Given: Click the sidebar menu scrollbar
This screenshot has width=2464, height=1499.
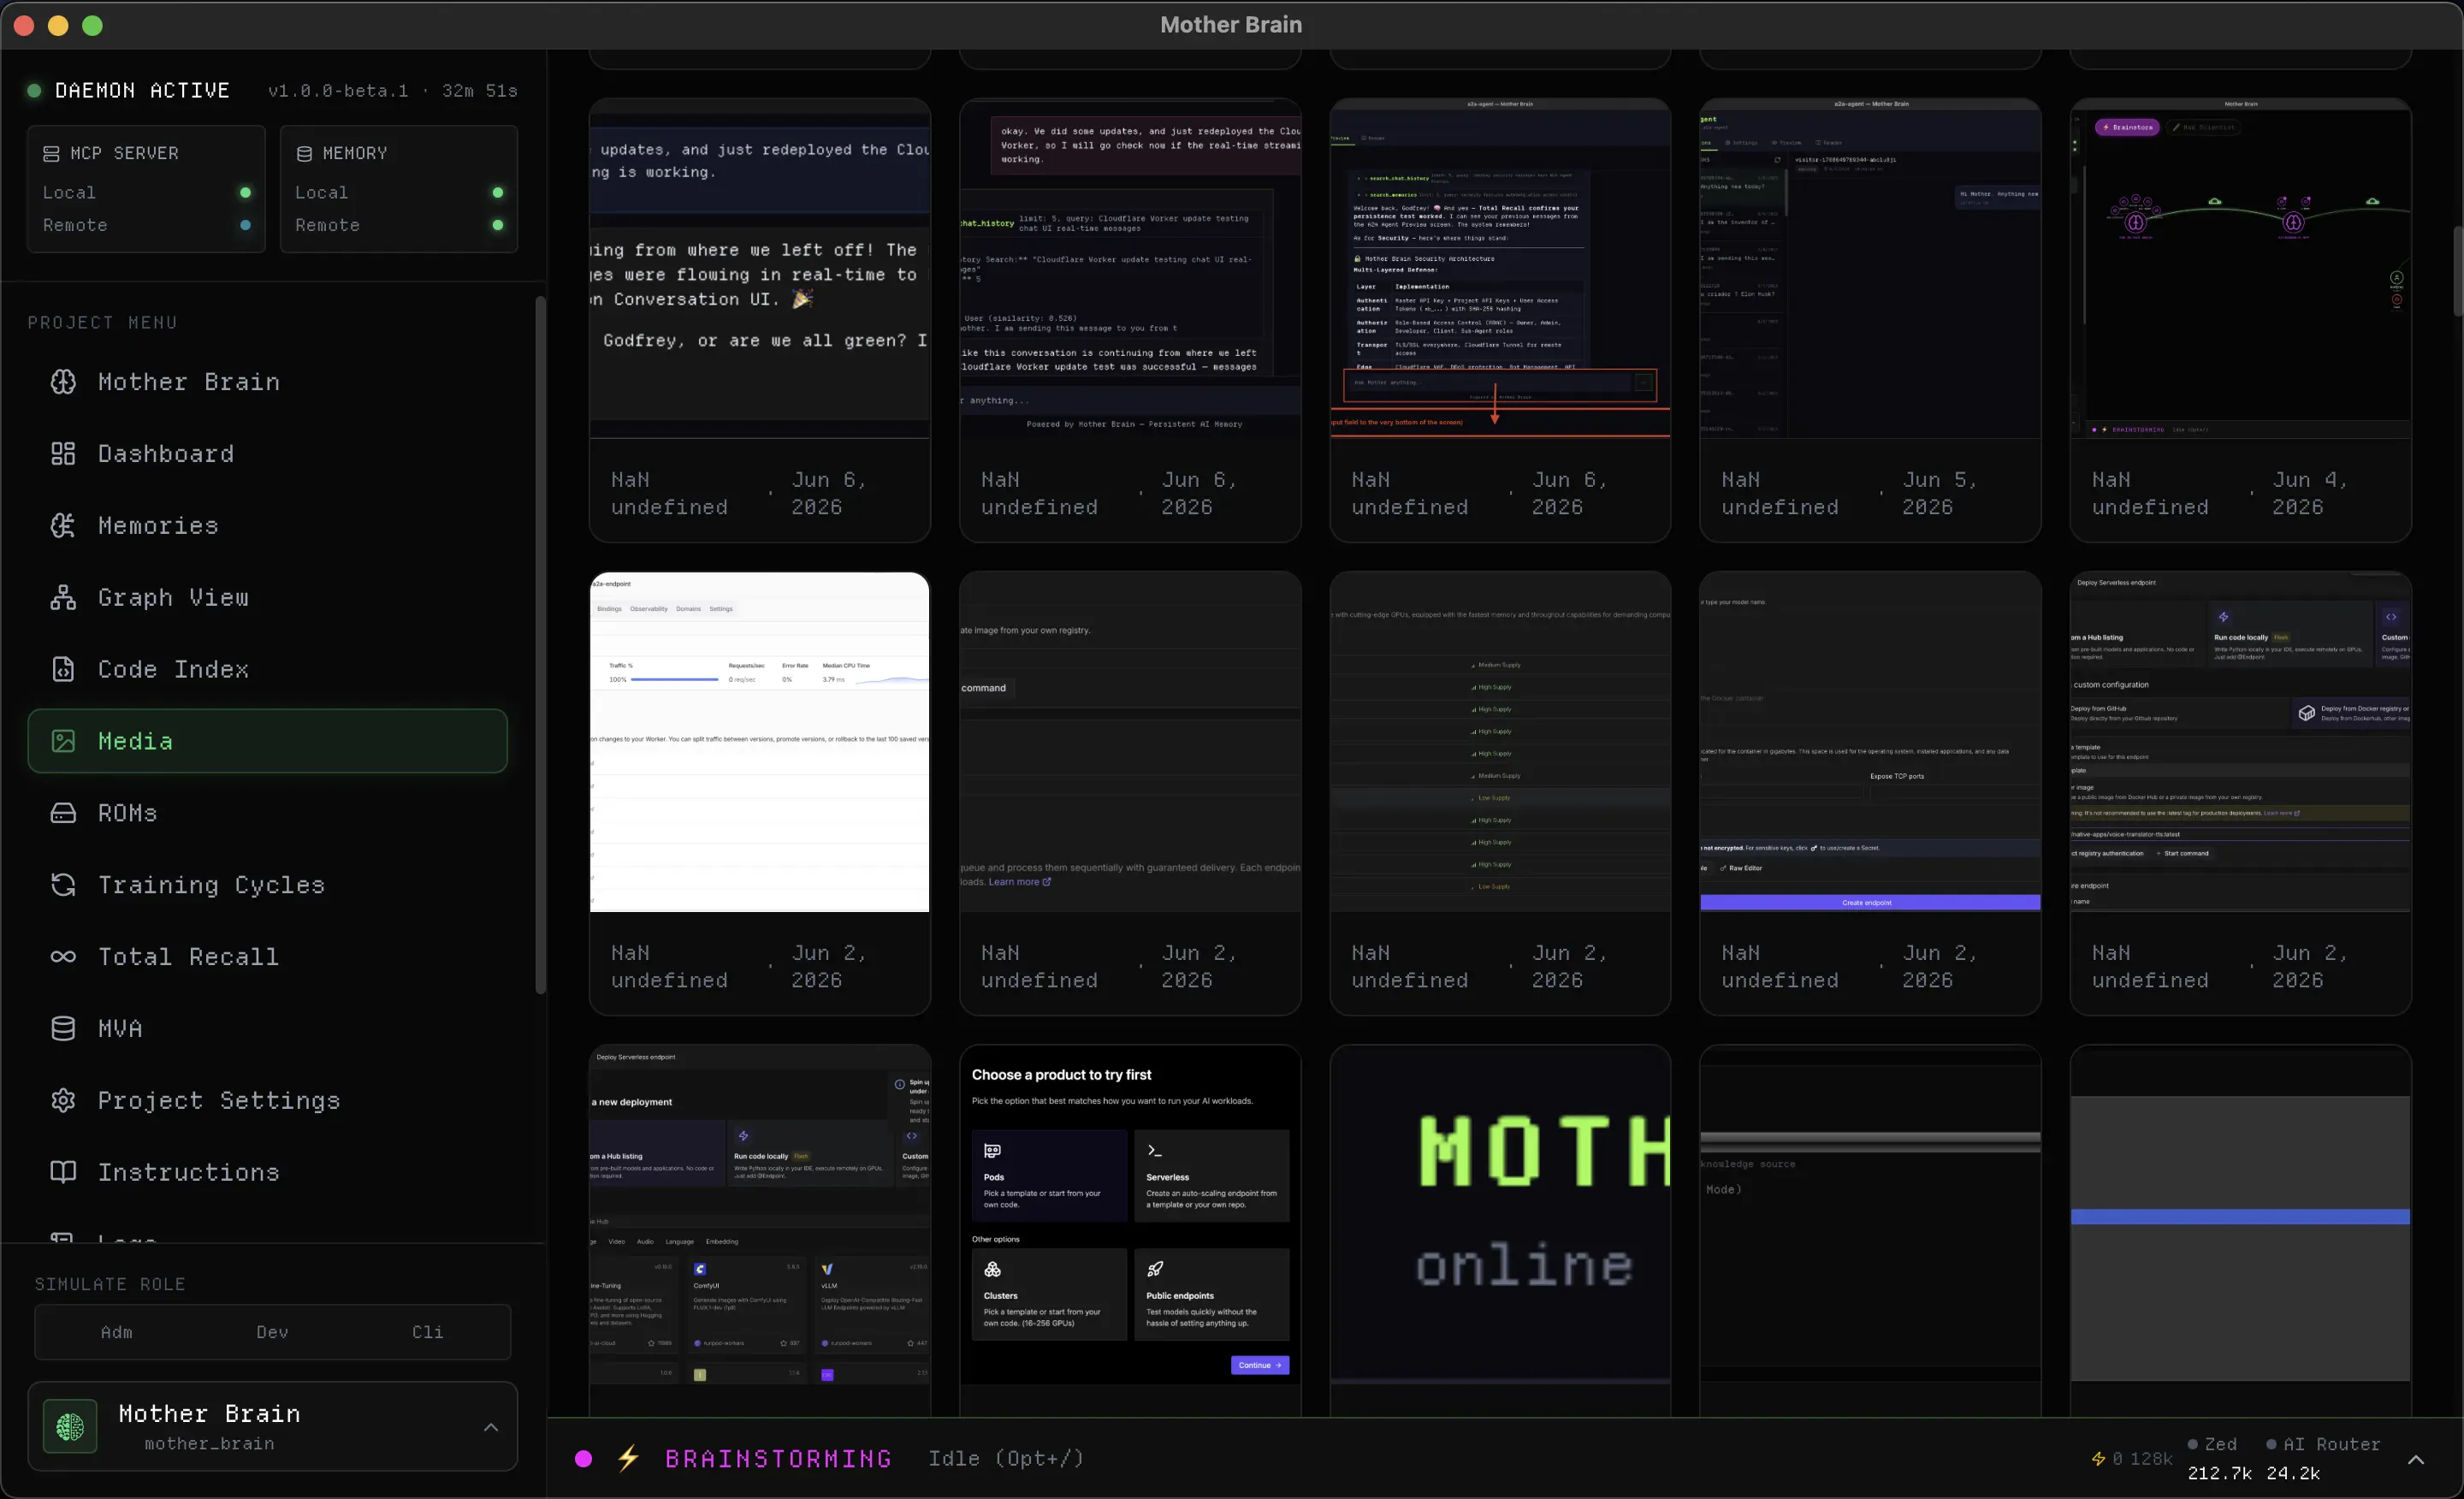Looking at the screenshot, I should 540,645.
